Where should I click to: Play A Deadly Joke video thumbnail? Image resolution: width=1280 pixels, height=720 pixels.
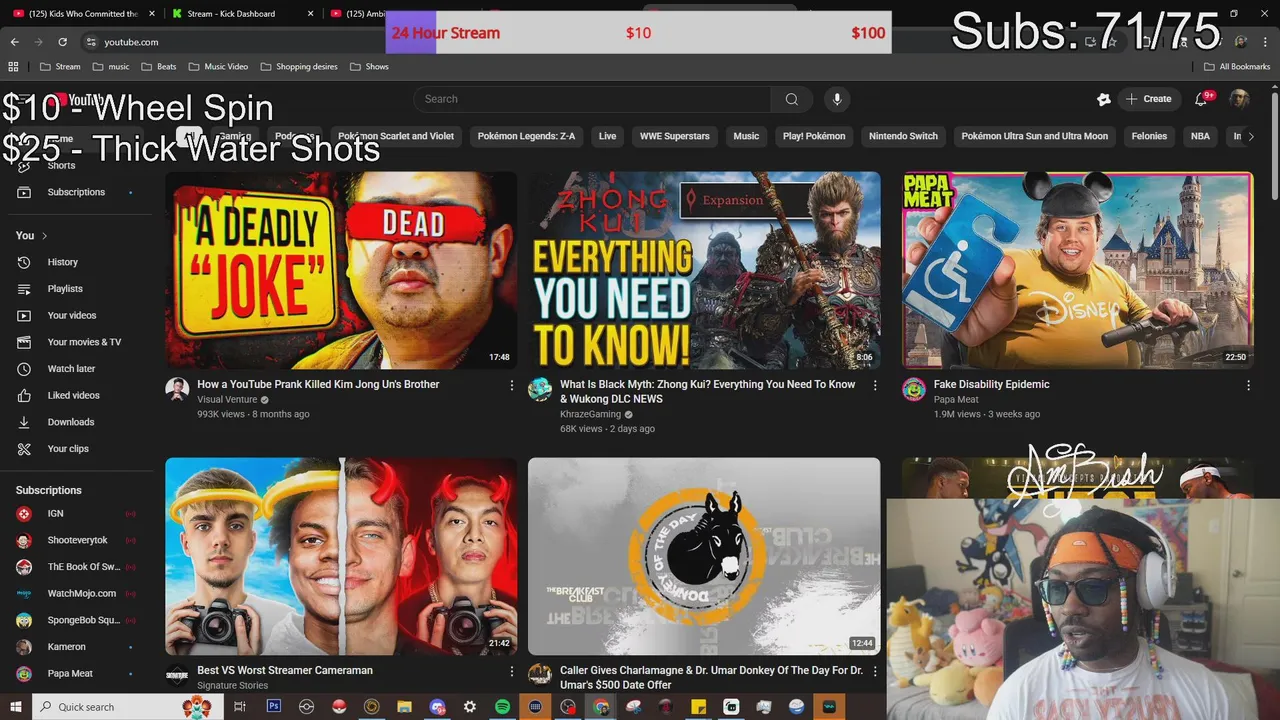pos(341,270)
